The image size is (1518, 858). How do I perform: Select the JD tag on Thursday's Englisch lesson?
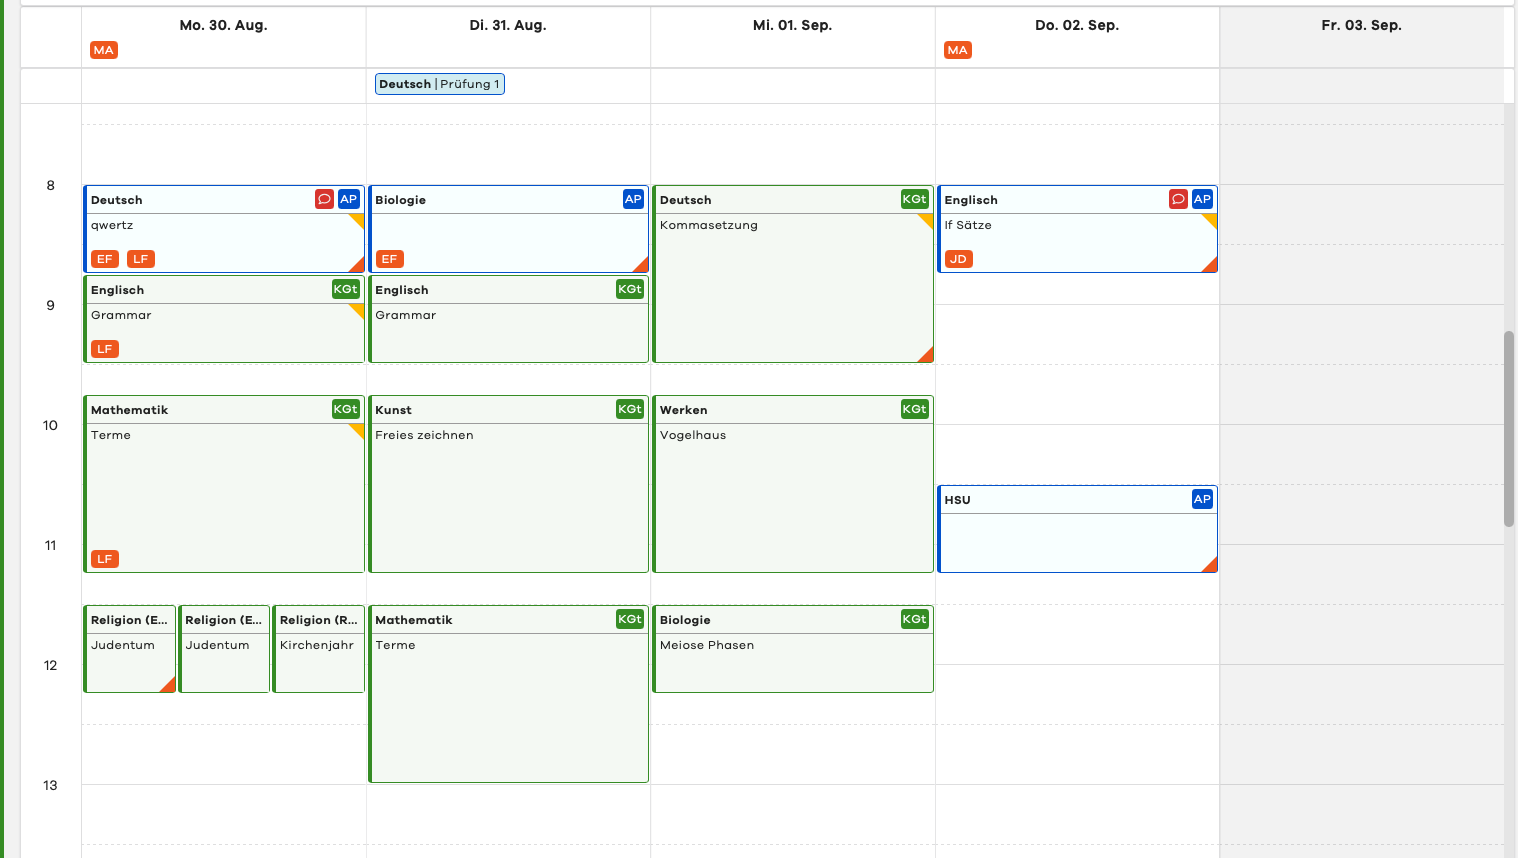[958, 259]
